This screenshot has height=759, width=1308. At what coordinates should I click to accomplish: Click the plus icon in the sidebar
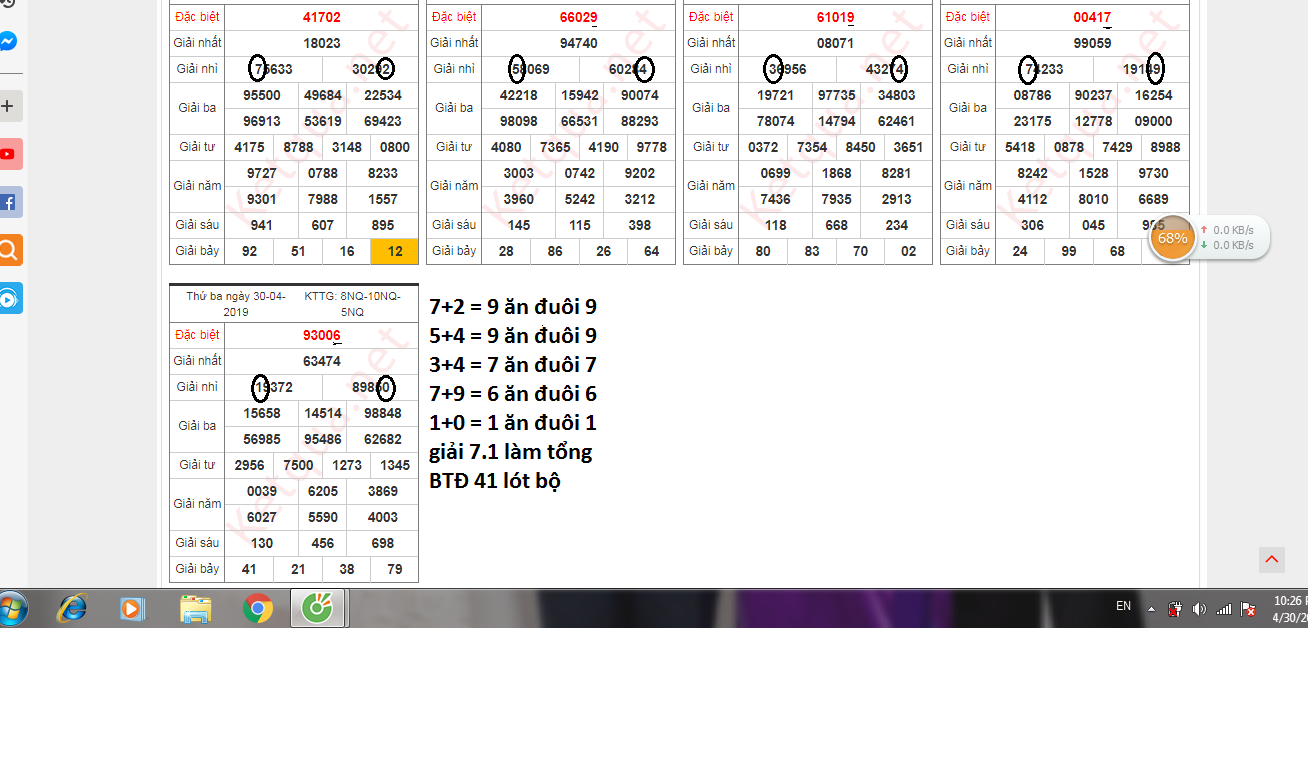point(8,106)
